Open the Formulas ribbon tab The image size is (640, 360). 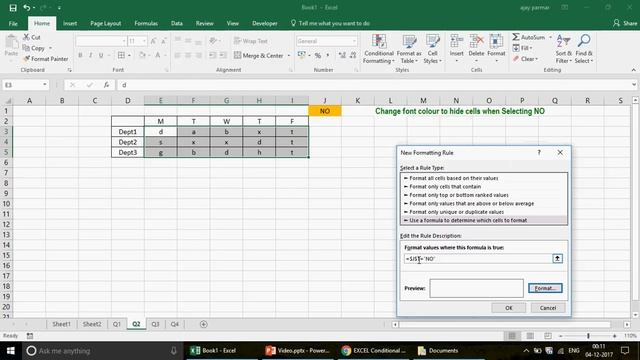pos(146,24)
